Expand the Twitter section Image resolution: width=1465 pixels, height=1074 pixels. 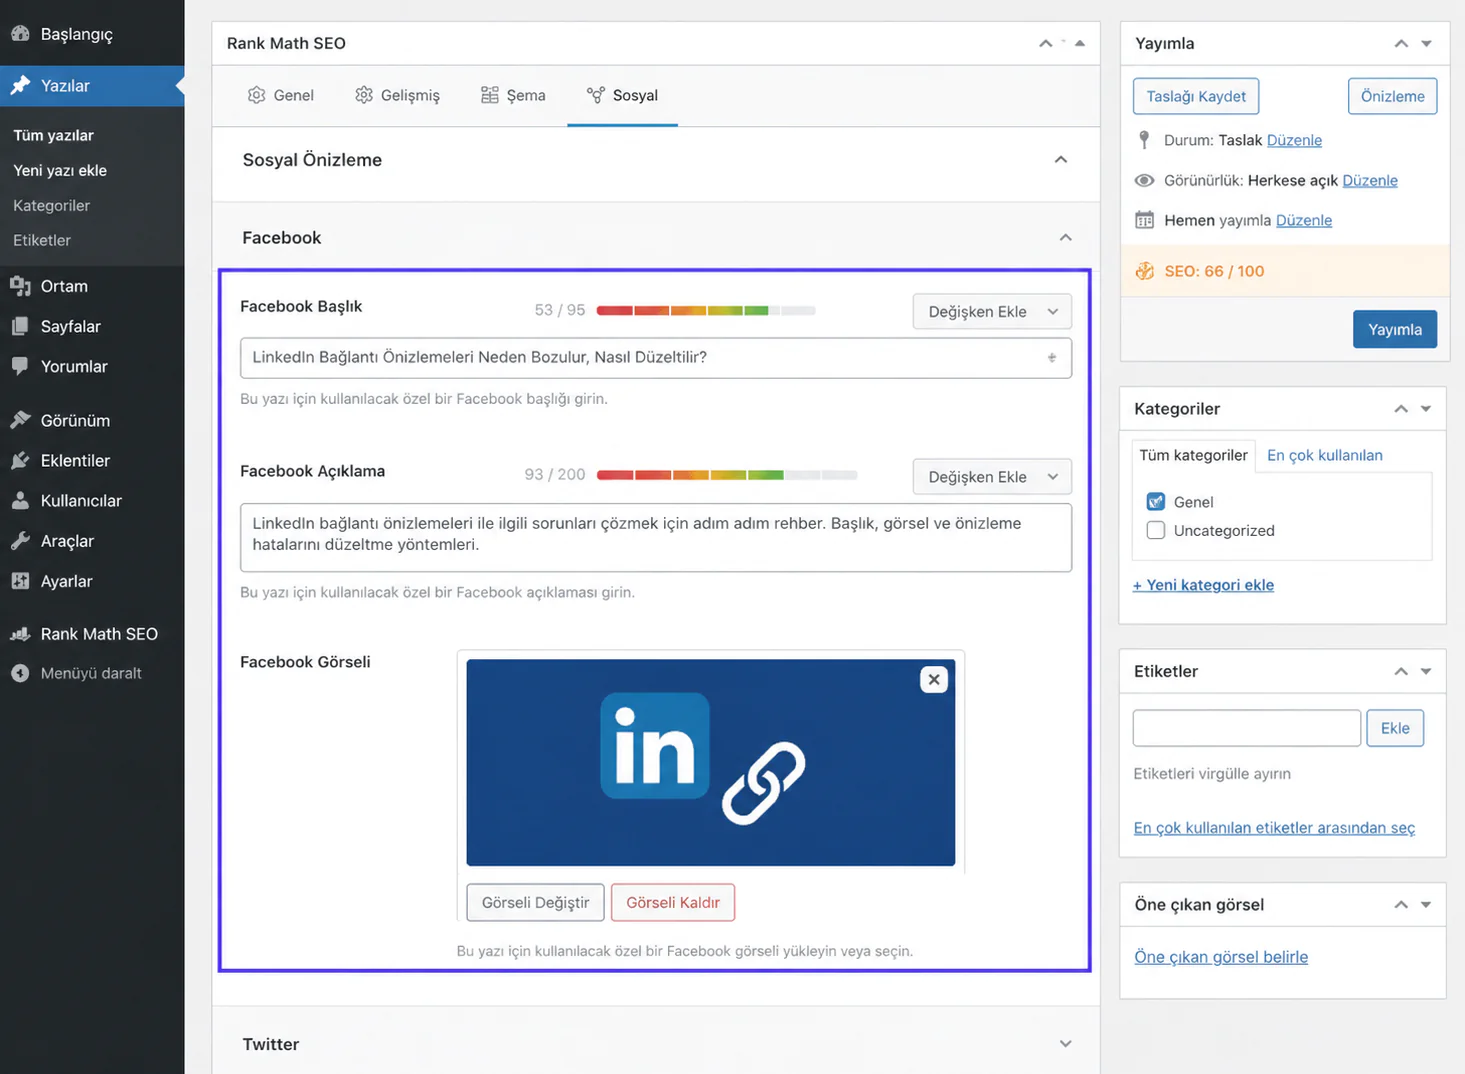(x=1065, y=1044)
